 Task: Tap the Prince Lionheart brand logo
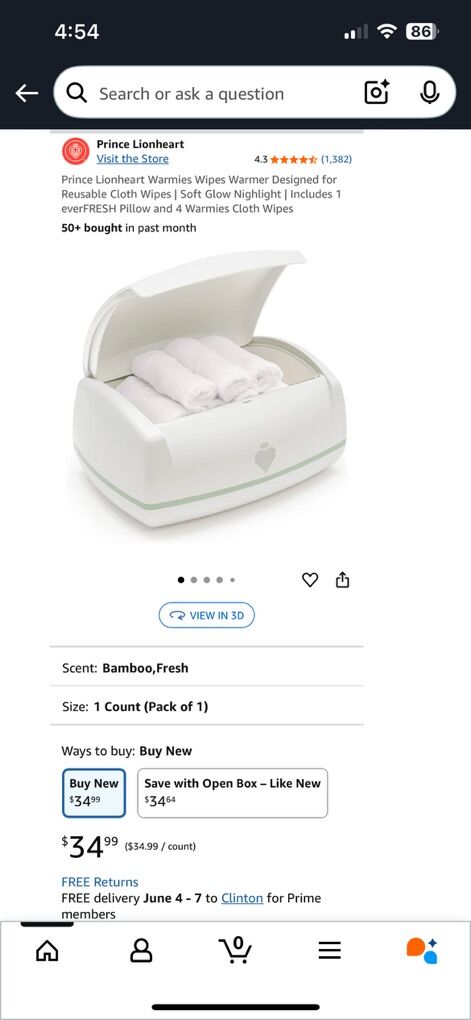pos(75,152)
